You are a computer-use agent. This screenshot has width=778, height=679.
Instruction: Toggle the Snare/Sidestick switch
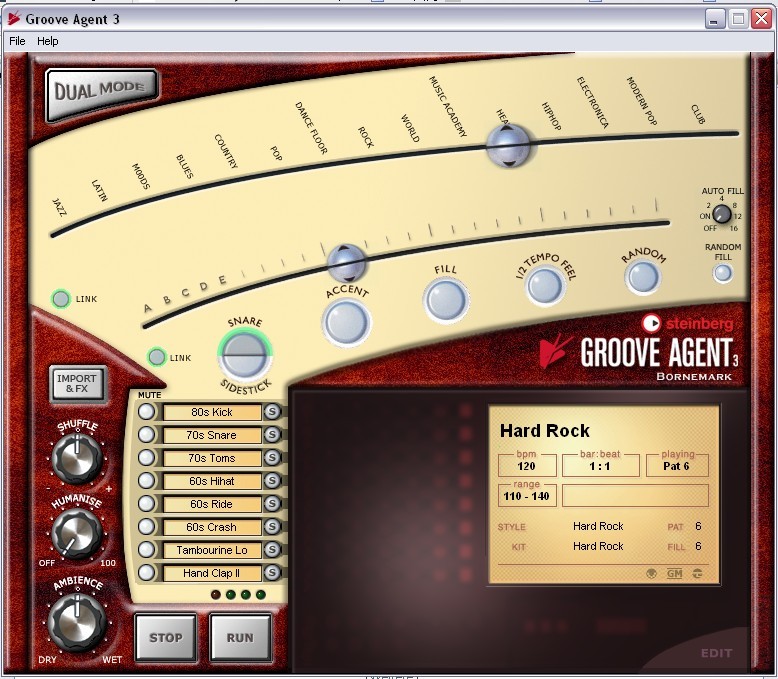(x=245, y=355)
